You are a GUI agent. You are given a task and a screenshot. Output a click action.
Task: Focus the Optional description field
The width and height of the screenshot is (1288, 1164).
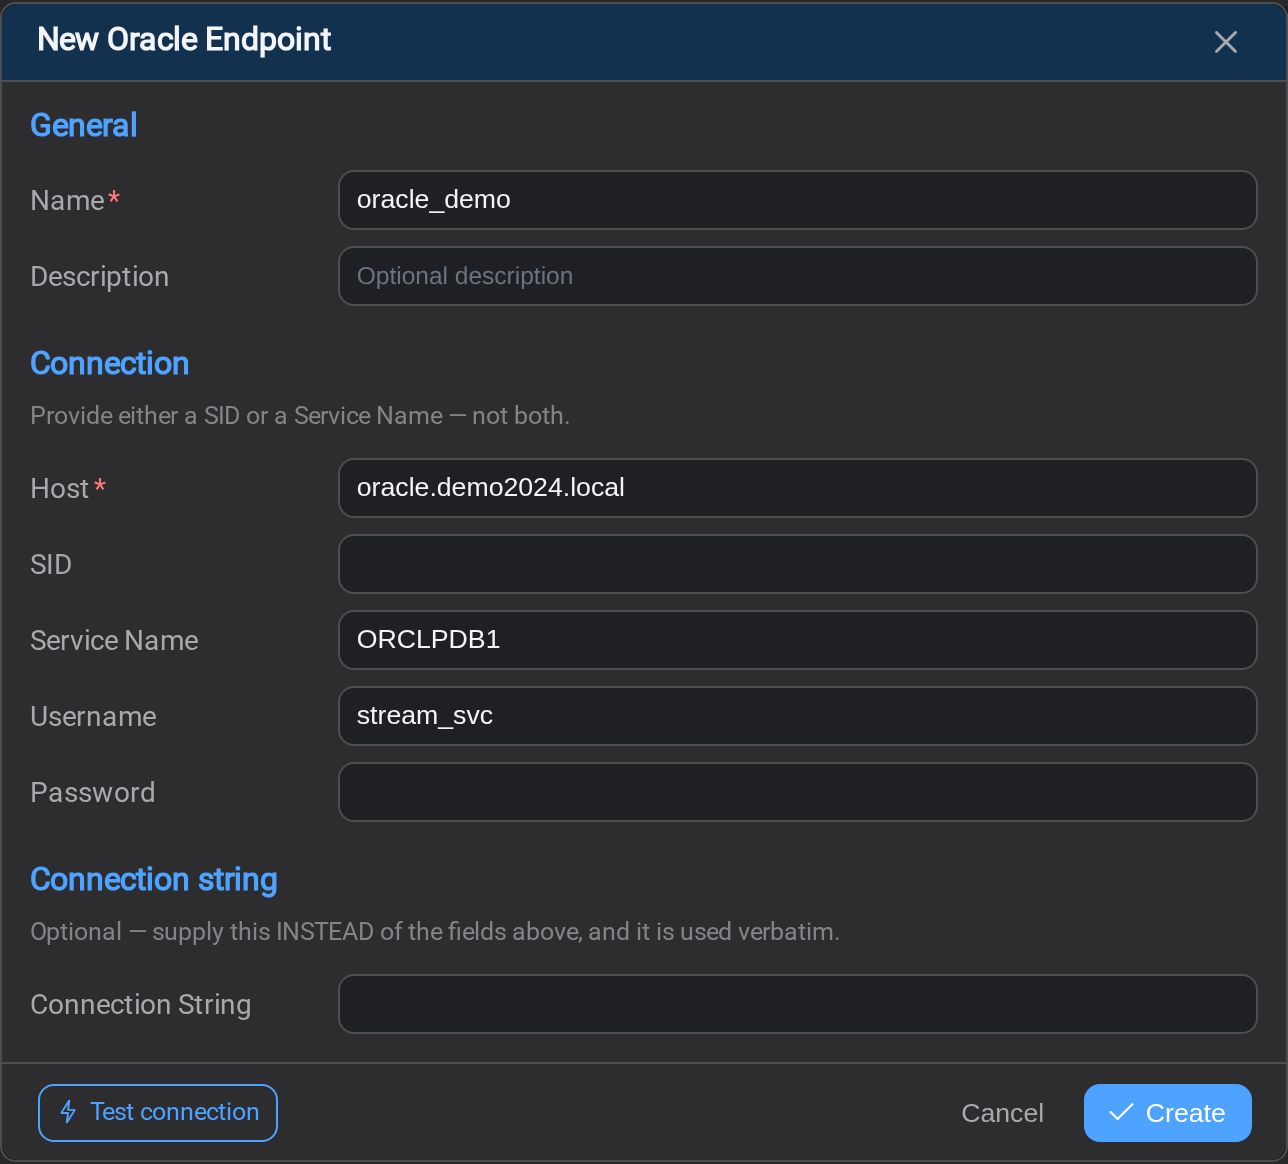click(798, 276)
